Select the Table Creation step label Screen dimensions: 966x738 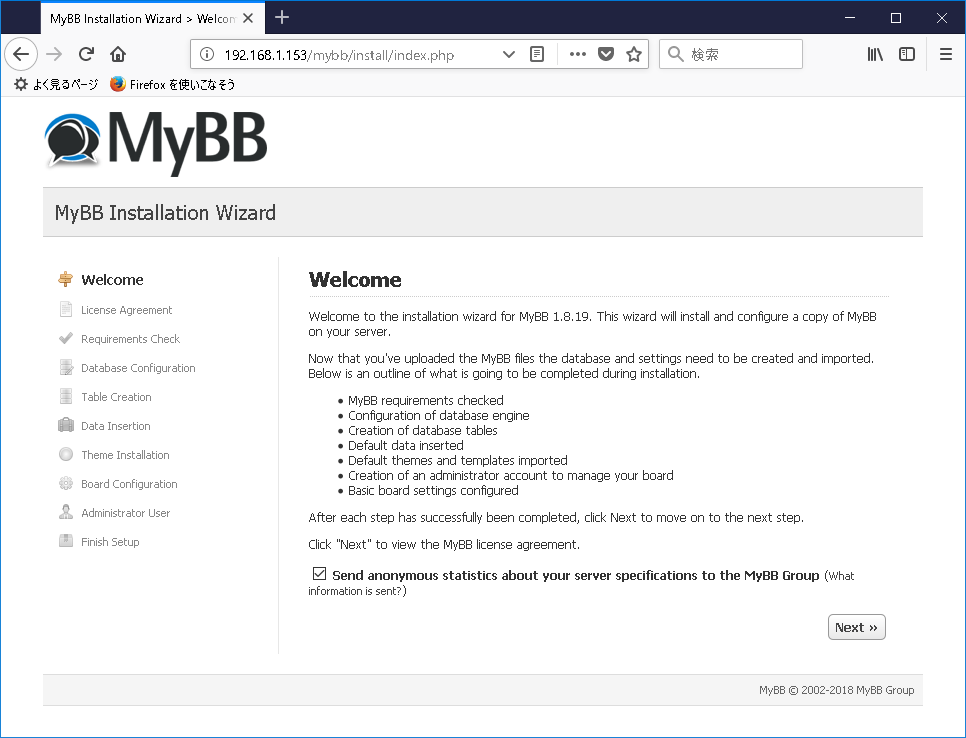(116, 397)
